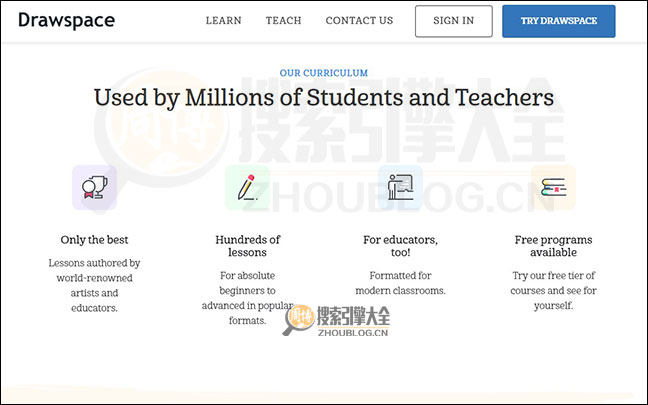Click the 'Formatted for modern classrooms' text
Image resolution: width=648 pixels, height=405 pixels.
click(400, 283)
